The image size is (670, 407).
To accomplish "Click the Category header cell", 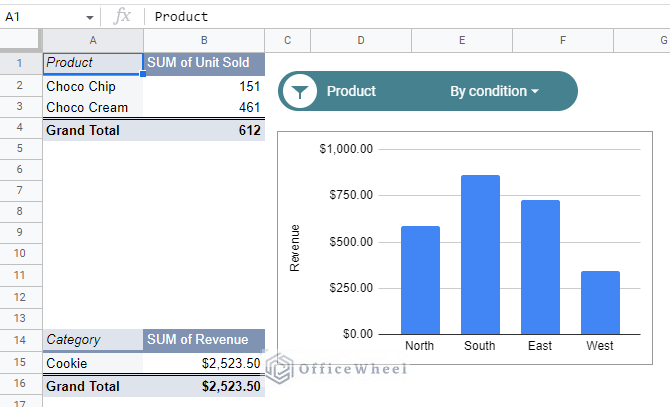I will [93, 340].
